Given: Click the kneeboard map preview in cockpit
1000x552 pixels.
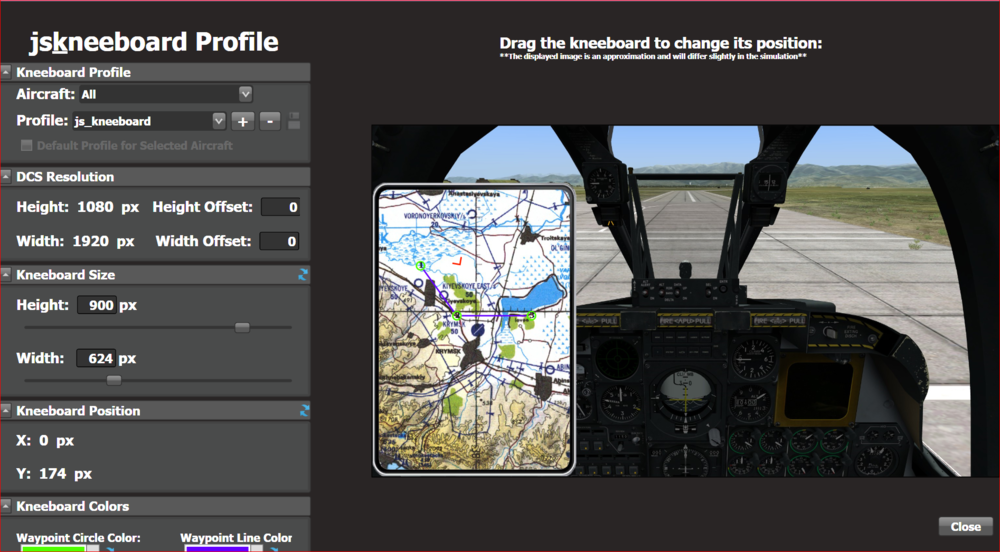Looking at the screenshot, I should [474, 330].
